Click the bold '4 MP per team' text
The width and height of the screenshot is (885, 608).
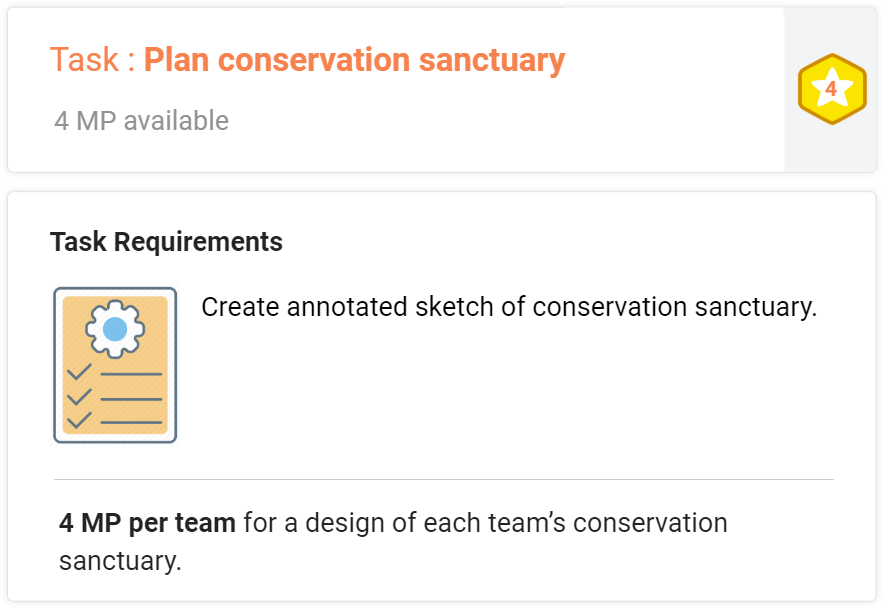click(147, 523)
